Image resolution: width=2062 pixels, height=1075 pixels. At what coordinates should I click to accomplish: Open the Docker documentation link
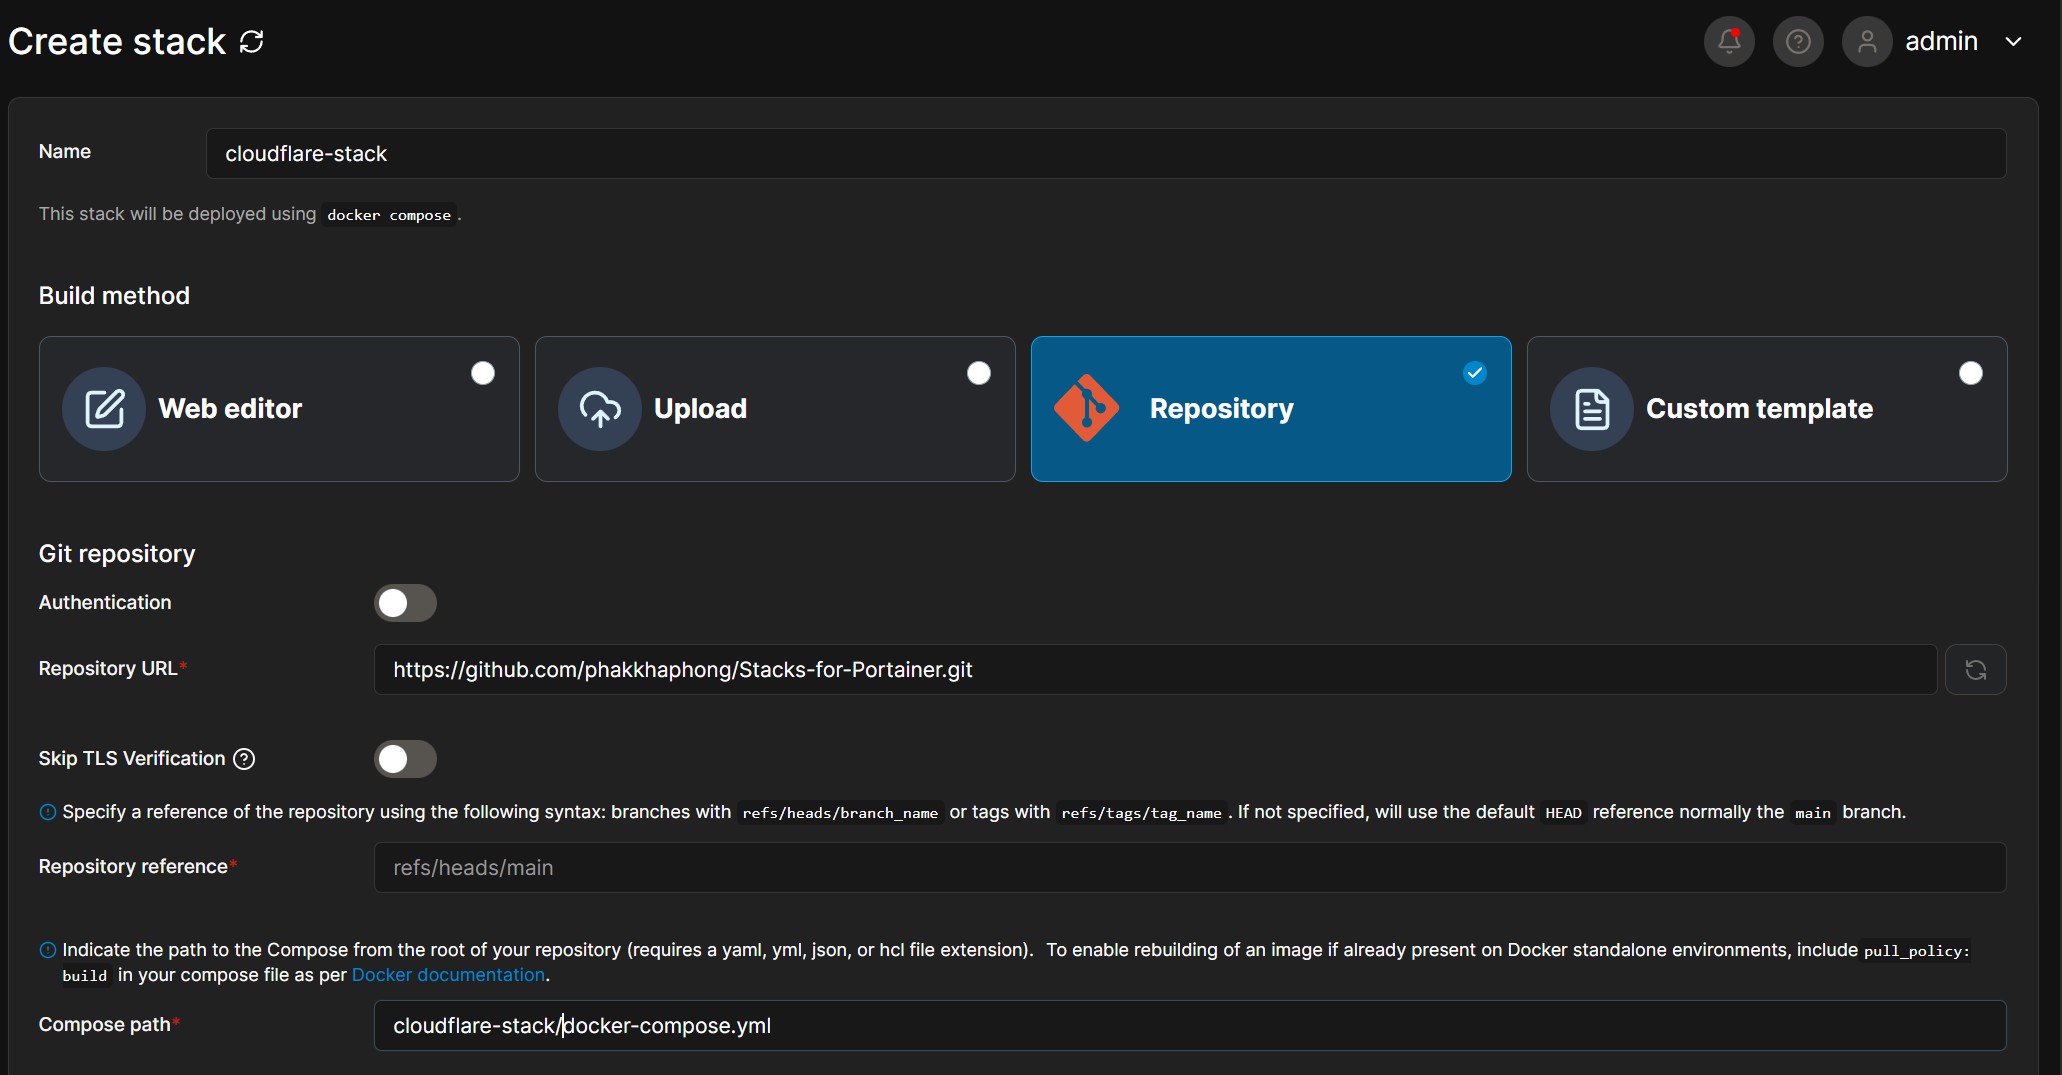[x=447, y=975]
